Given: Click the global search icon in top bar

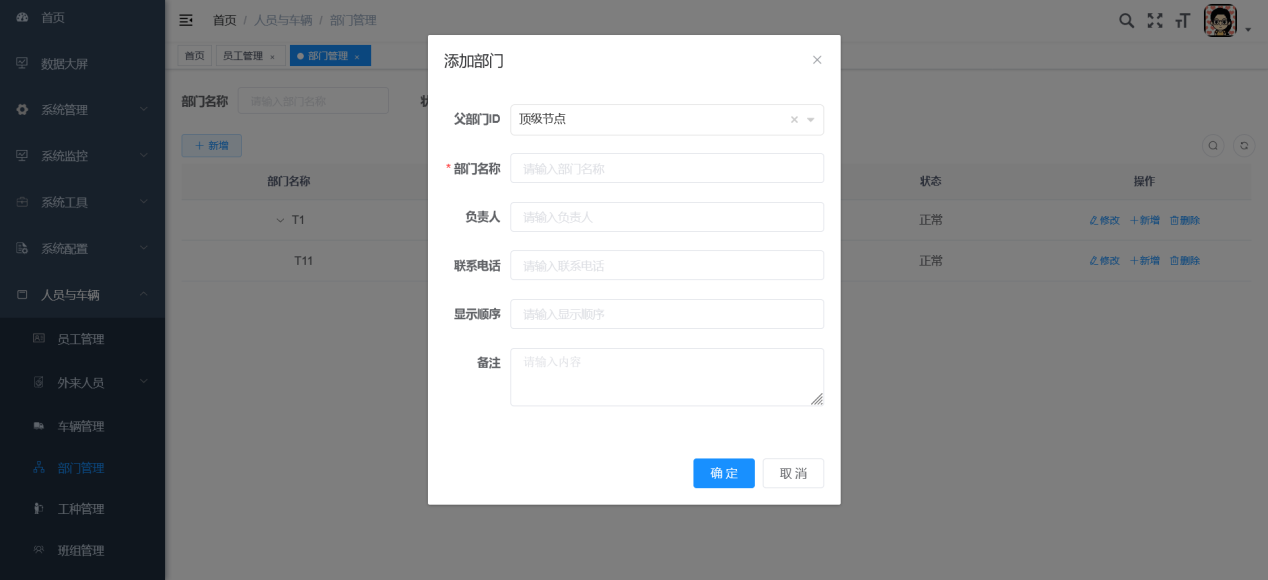Looking at the screenshot, I should tap(1126, 19).
